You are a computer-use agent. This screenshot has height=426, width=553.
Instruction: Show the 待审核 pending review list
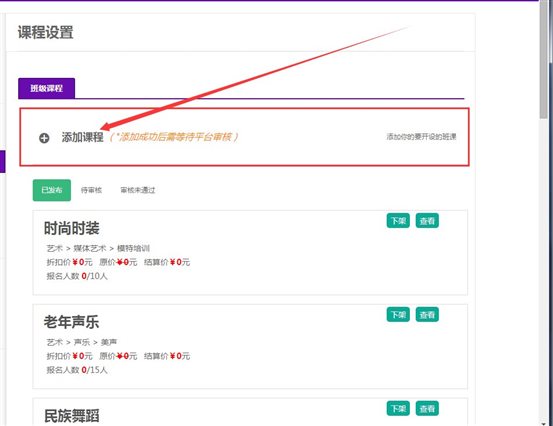click(x=91, y=190)
